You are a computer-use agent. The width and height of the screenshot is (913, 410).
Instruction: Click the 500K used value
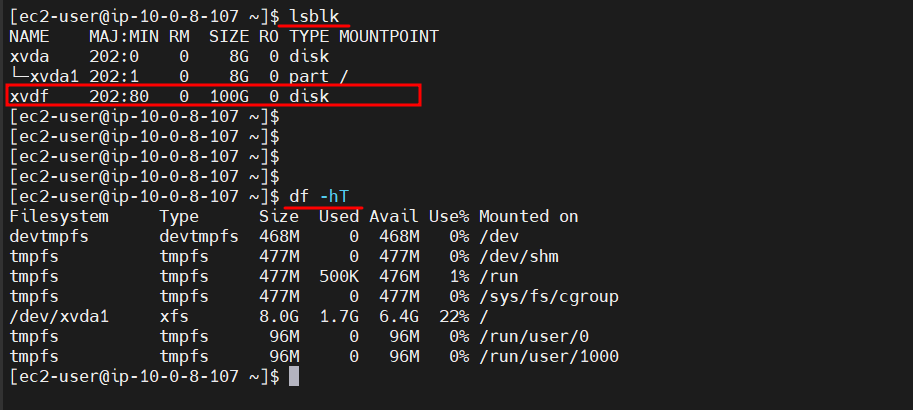tap(339, 277)
